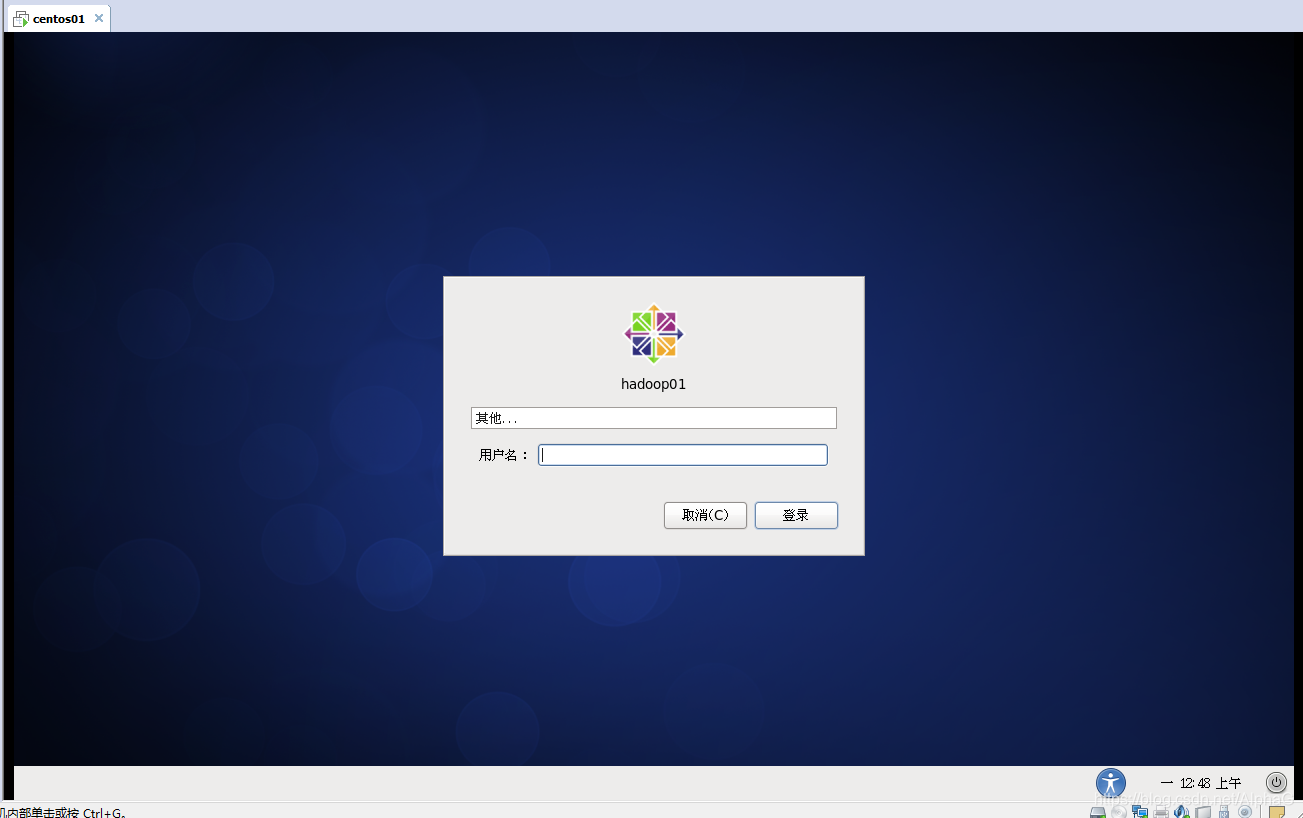The image size is (1303, 818).
Task: Click the VMware USB controller status icon
Action: [1224, 811]
